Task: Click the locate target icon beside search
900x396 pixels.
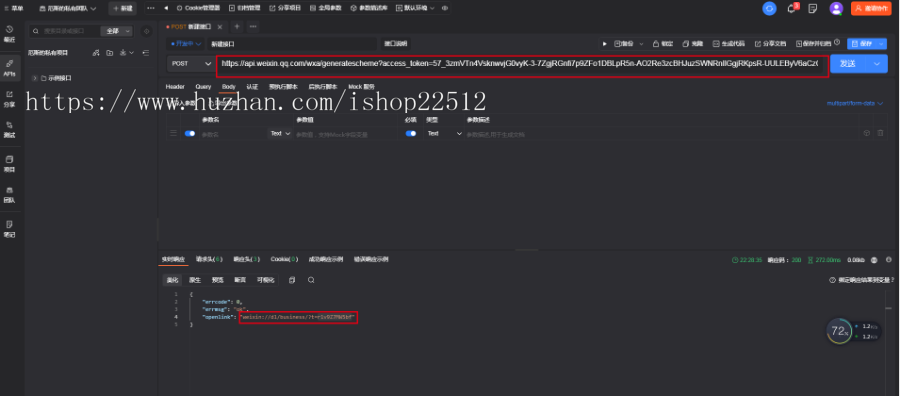Action: (146, 31)
